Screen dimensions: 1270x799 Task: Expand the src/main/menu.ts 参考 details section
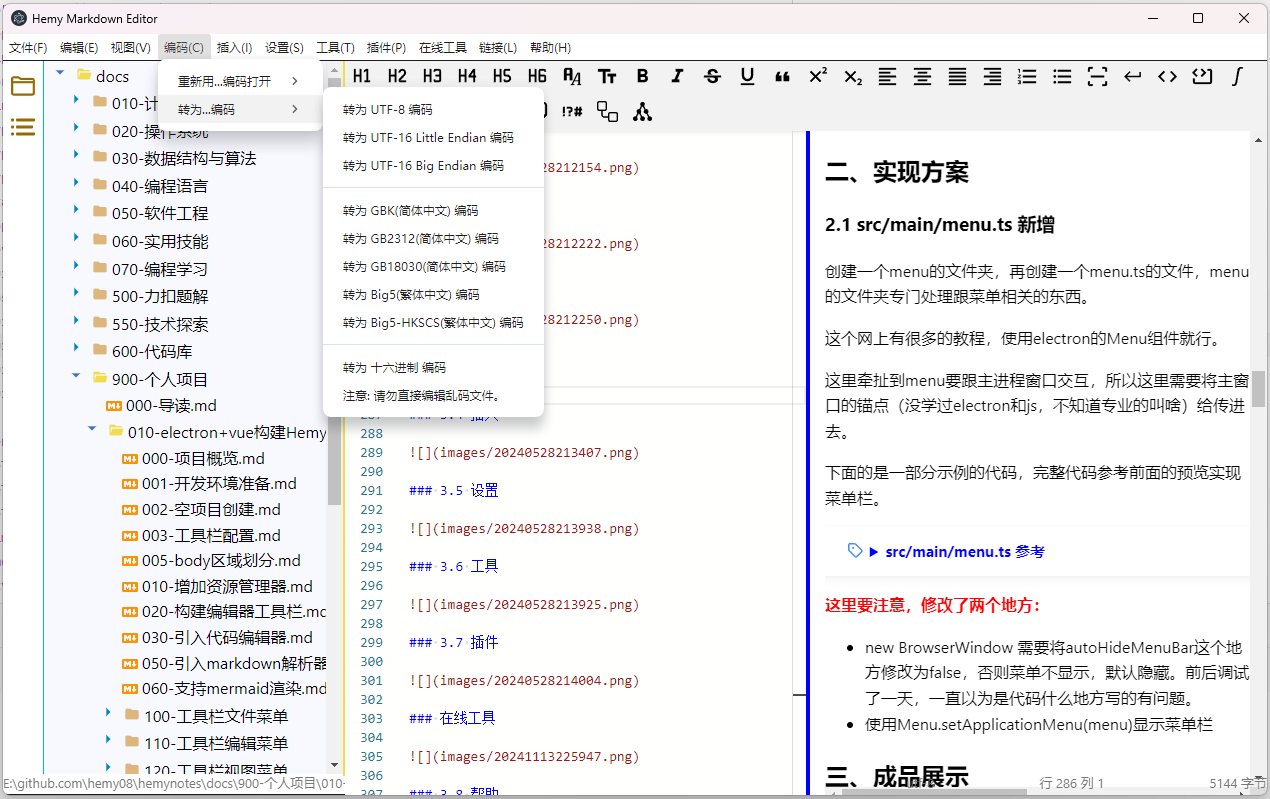click(873, 551)
